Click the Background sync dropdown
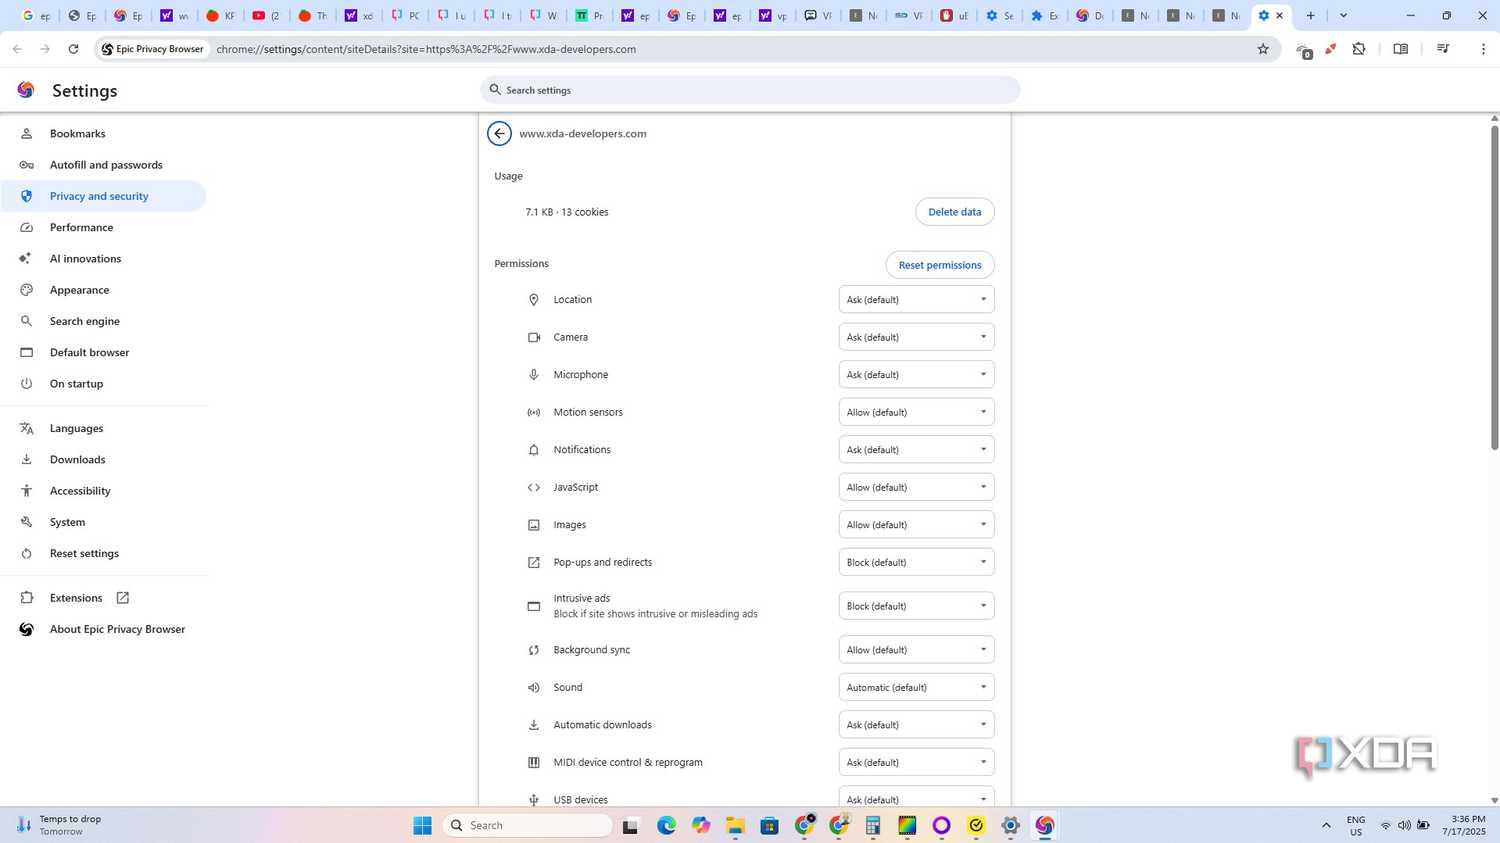Screen dimensions: 1500x843 (x=916, y=650)
